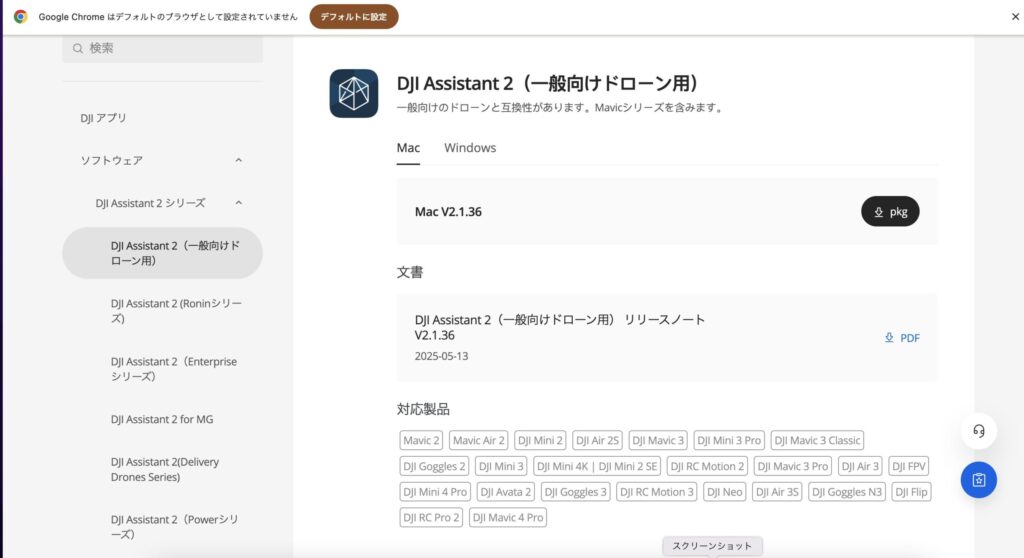Collapse the DJI Assistant 2 シリーズ chevron

tap(238, 203)
